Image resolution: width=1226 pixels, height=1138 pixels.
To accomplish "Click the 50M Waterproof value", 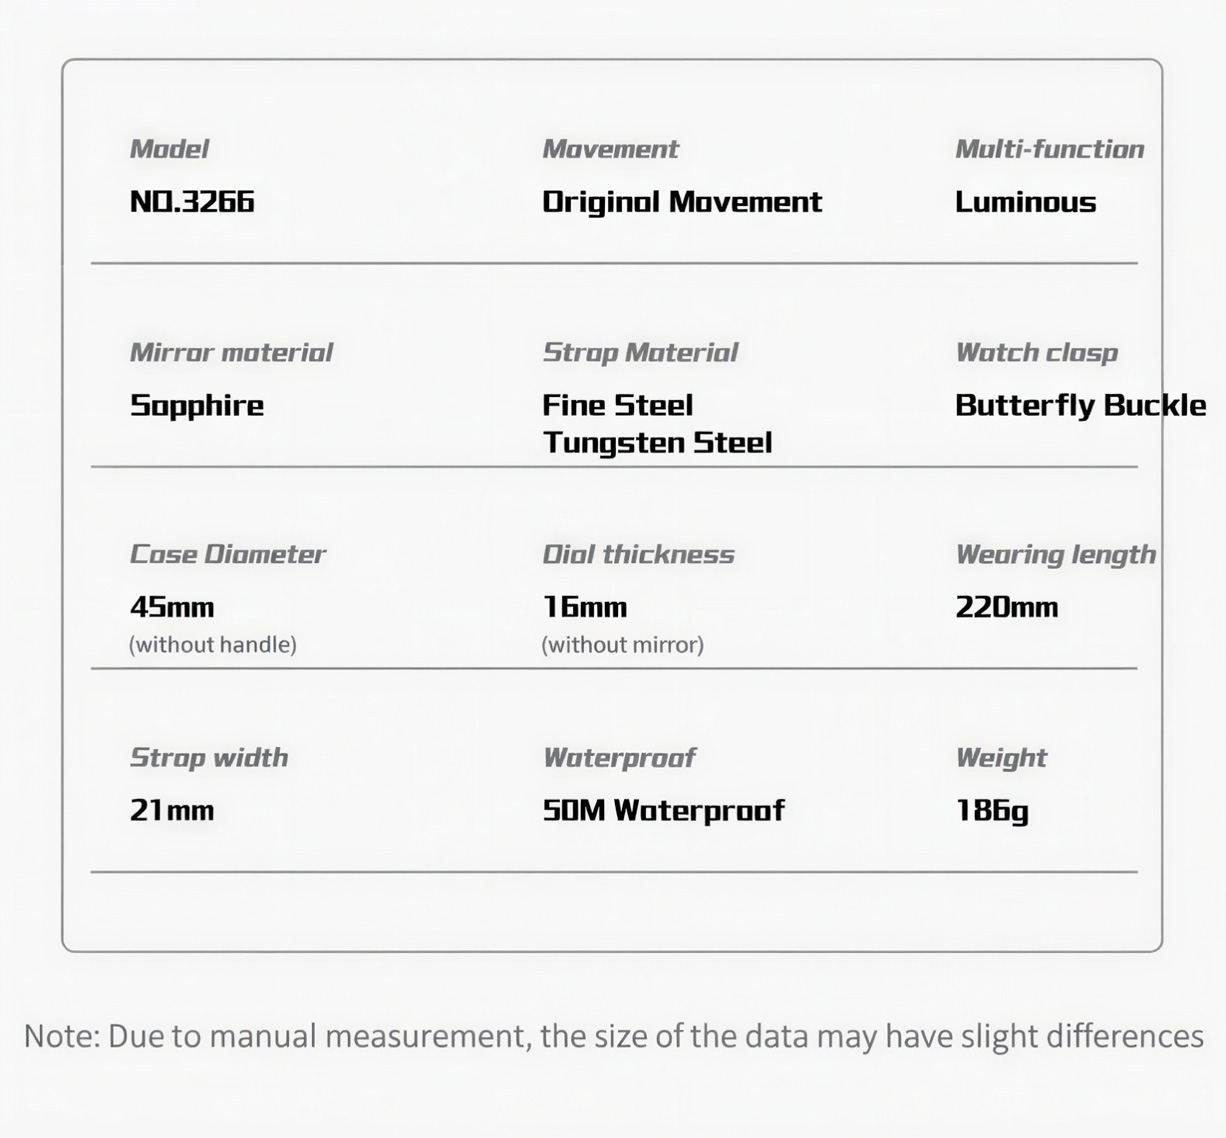I will (x=663, y=810).
